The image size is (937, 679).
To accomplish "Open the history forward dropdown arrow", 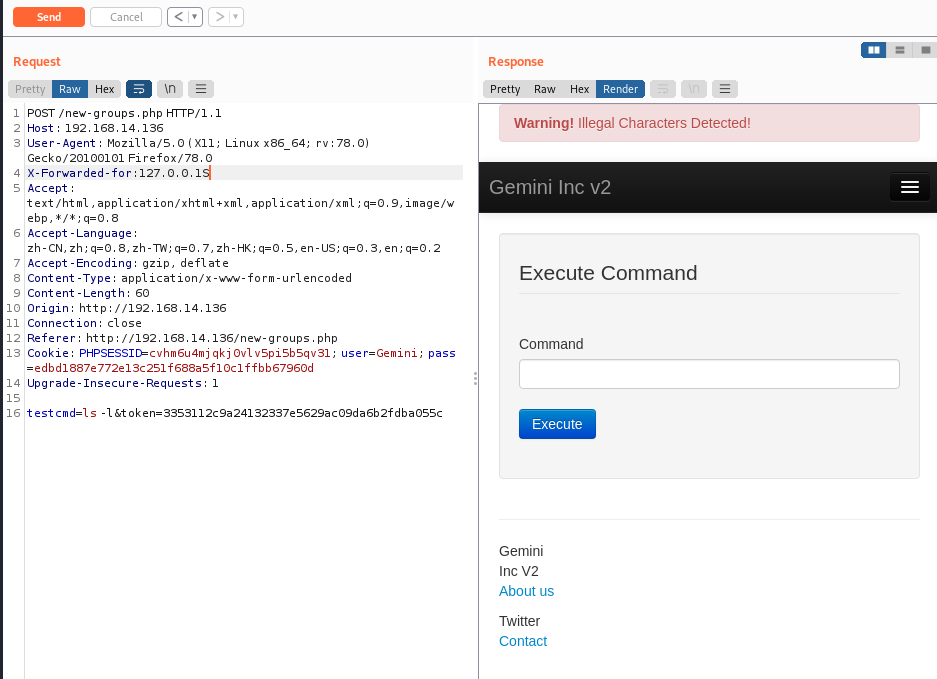I will [x=235, y=17].
